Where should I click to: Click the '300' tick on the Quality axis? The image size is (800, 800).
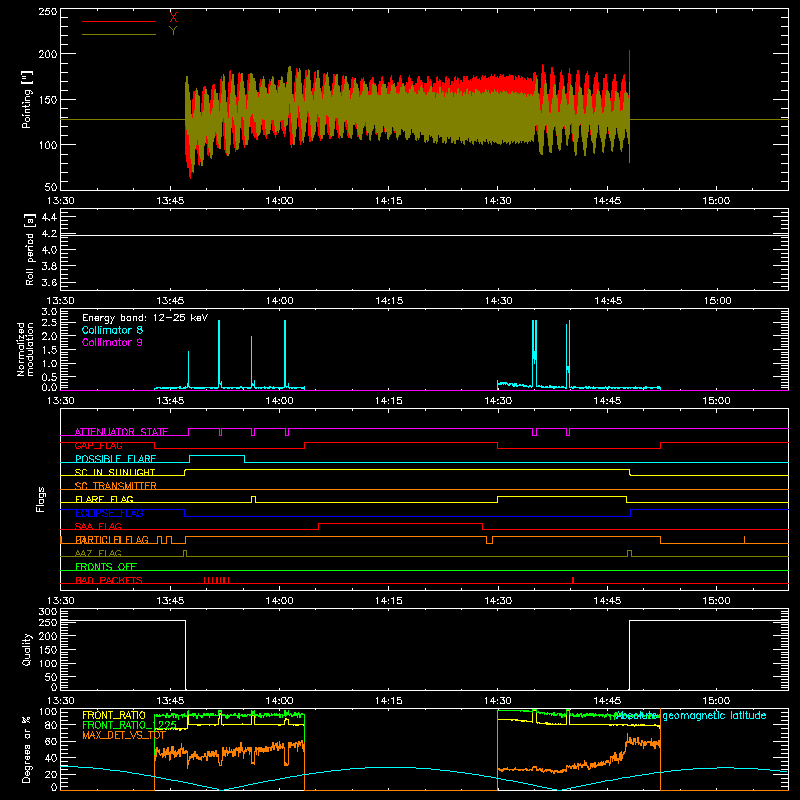48,611
